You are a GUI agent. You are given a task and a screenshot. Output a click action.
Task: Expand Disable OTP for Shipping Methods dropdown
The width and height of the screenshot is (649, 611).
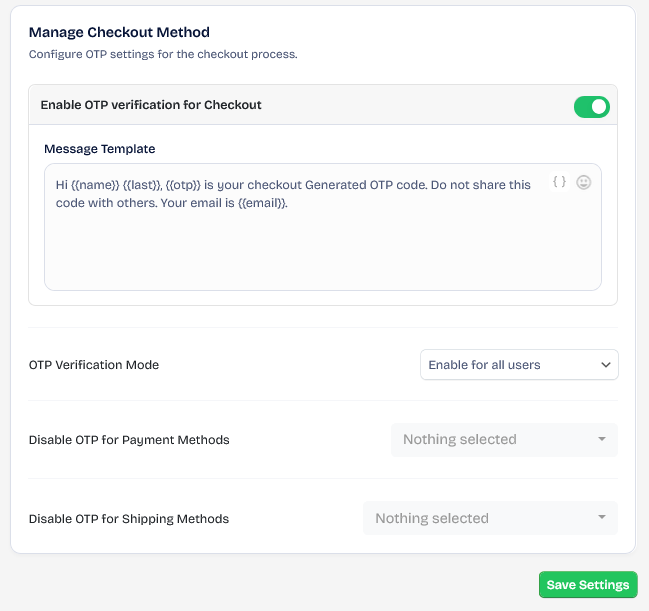point(490,518)
